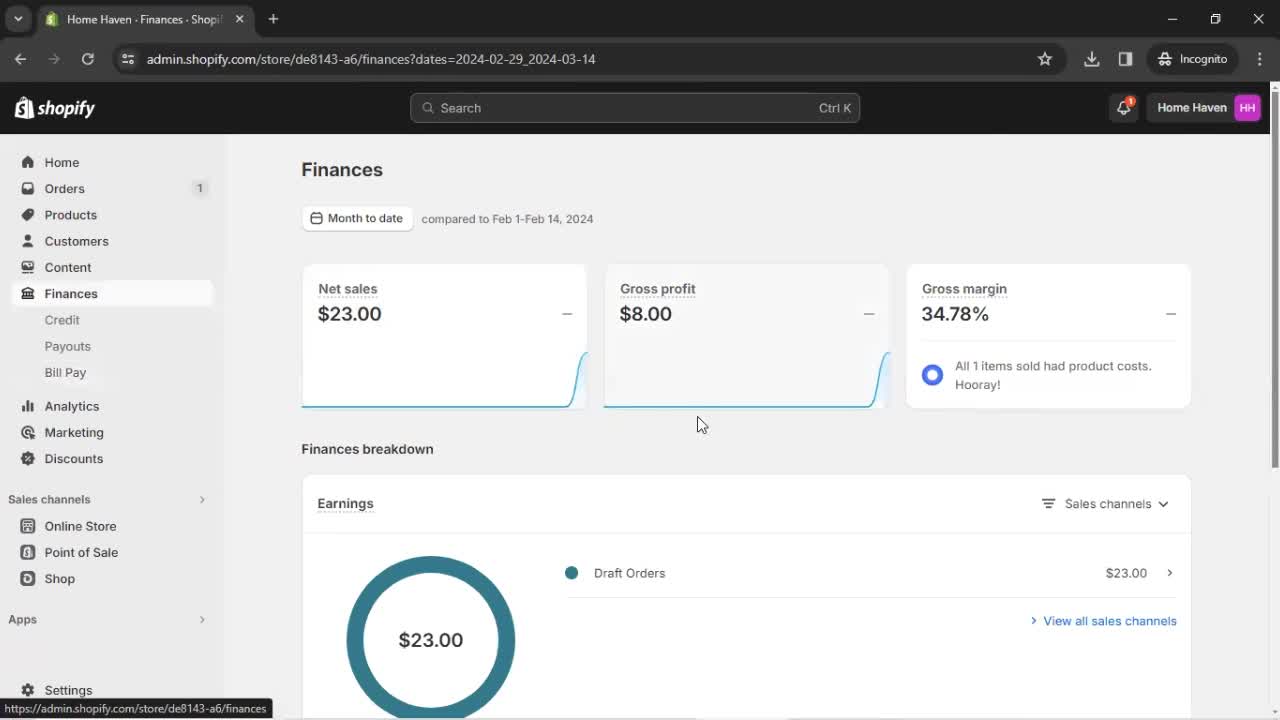Image resolution: width=1280 pixels, height=720 pixels.
Task: Go to Bill Pay under Finances
Action: (x=65, y=372)
